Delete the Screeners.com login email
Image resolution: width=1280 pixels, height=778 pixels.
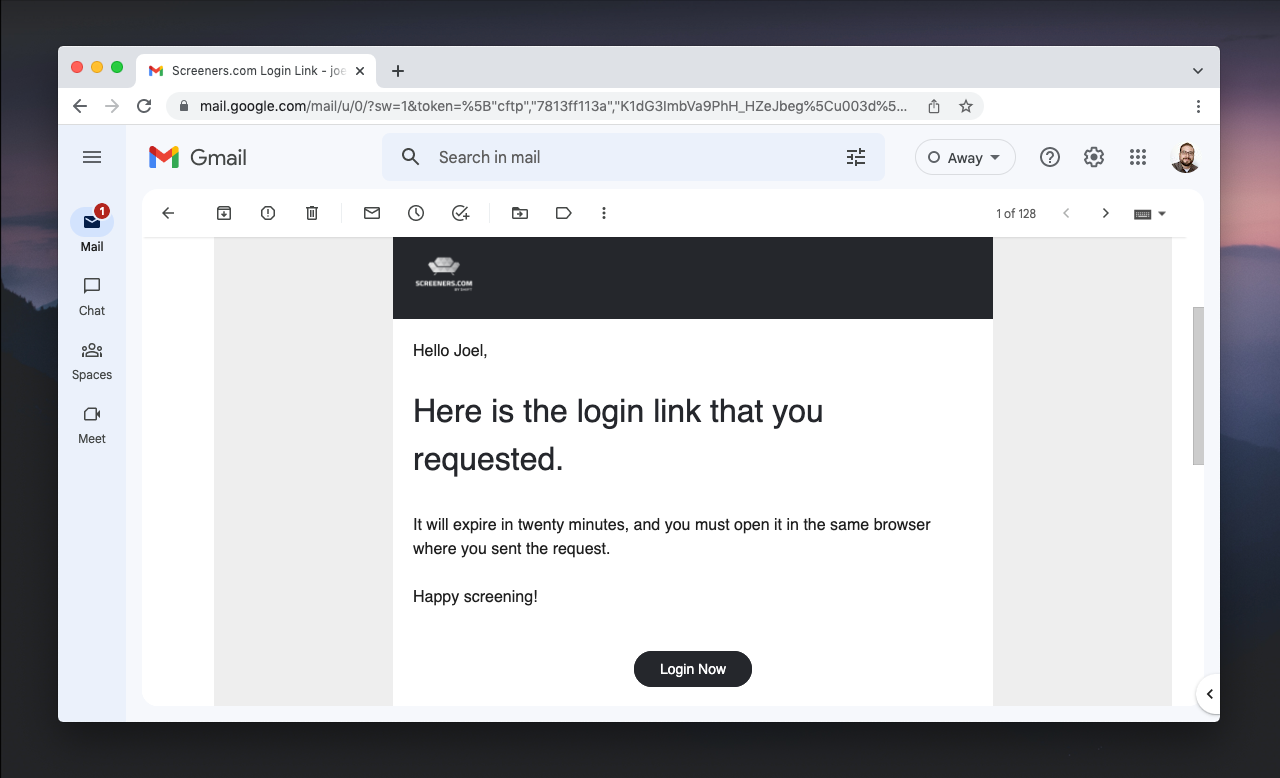312,213
